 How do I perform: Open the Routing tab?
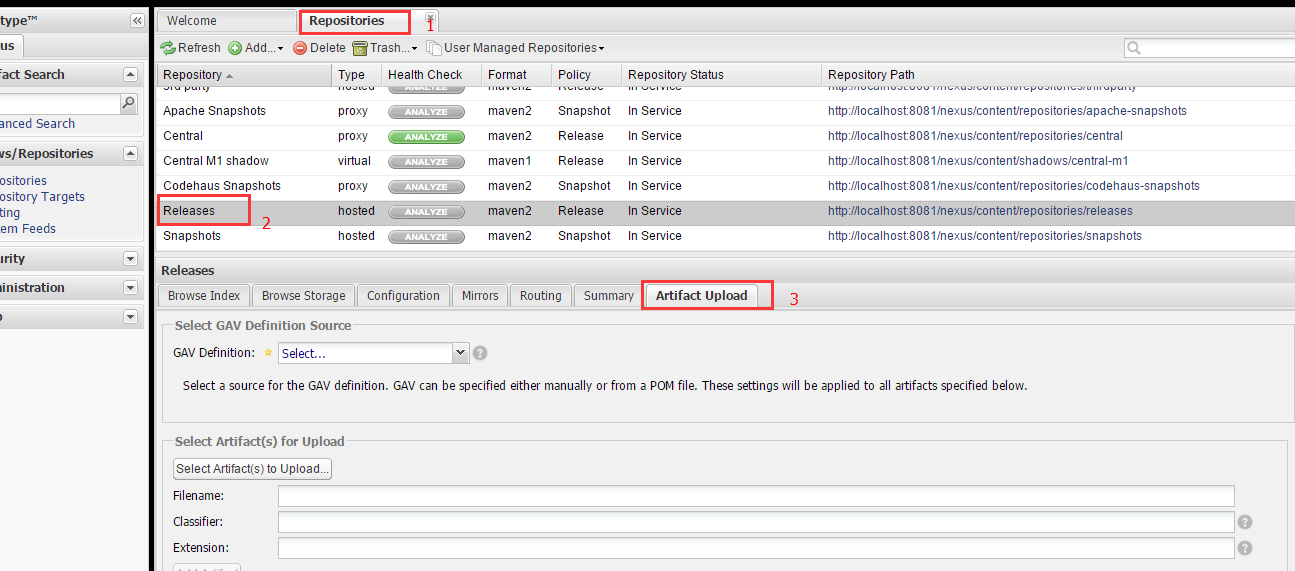541,296
